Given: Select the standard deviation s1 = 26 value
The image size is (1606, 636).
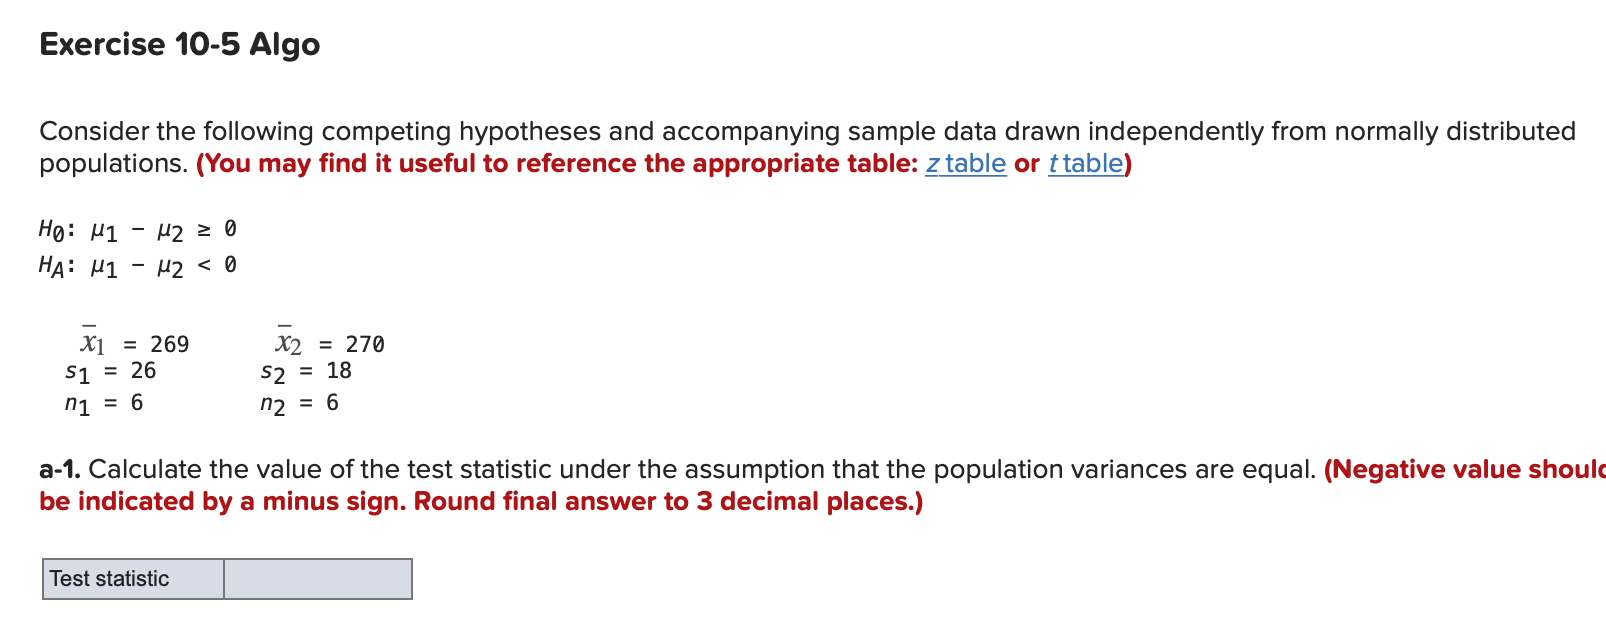Looking at the screenshot, I should [x=110, y=371].
